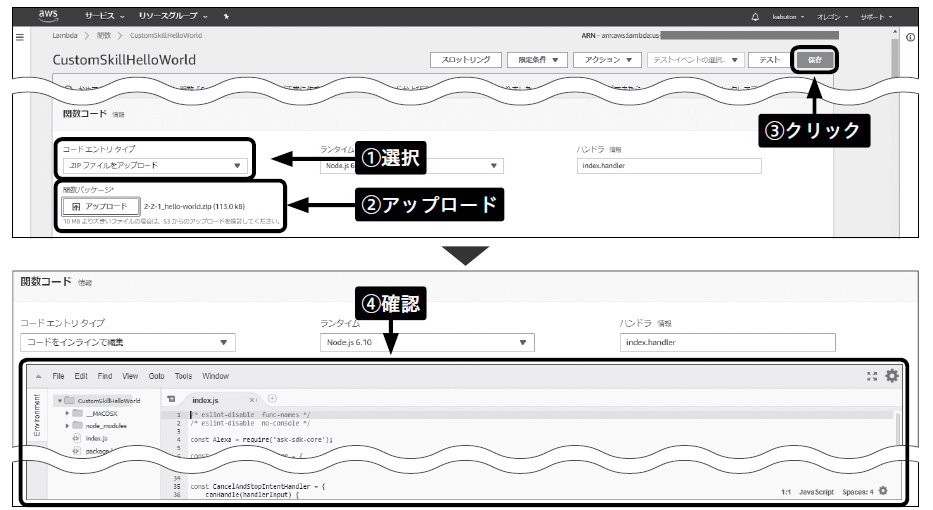This screenshot has width=933, height=510.
Task: Open the notifications bell
Action: tap(755, 17)
